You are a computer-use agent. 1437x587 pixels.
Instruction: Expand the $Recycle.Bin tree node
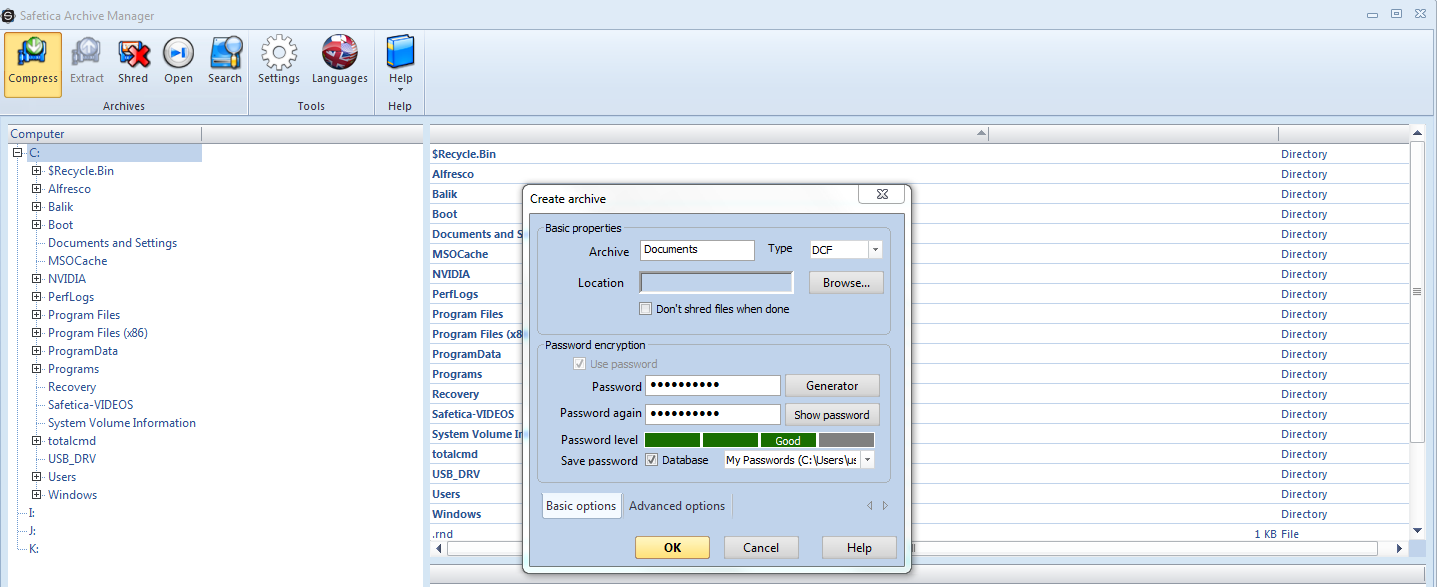point(37,171)
